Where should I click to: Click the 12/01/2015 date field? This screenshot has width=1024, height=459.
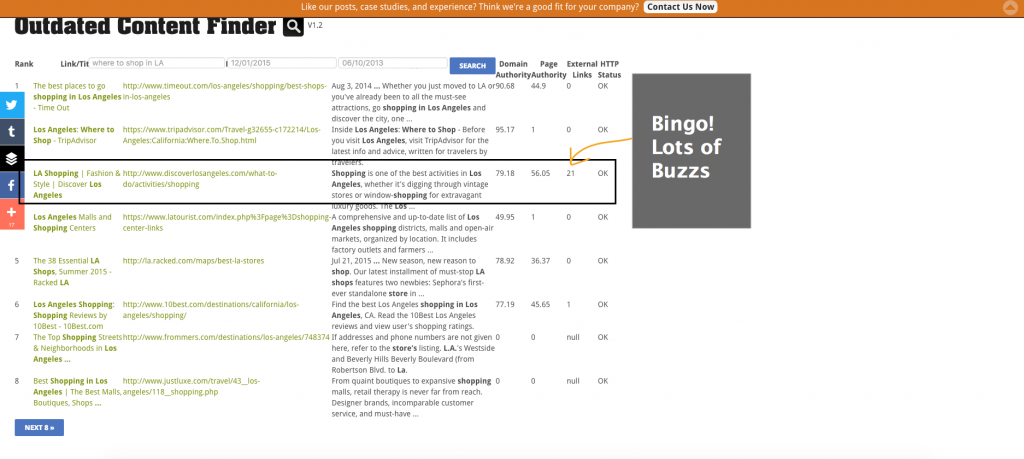[281, 63]
